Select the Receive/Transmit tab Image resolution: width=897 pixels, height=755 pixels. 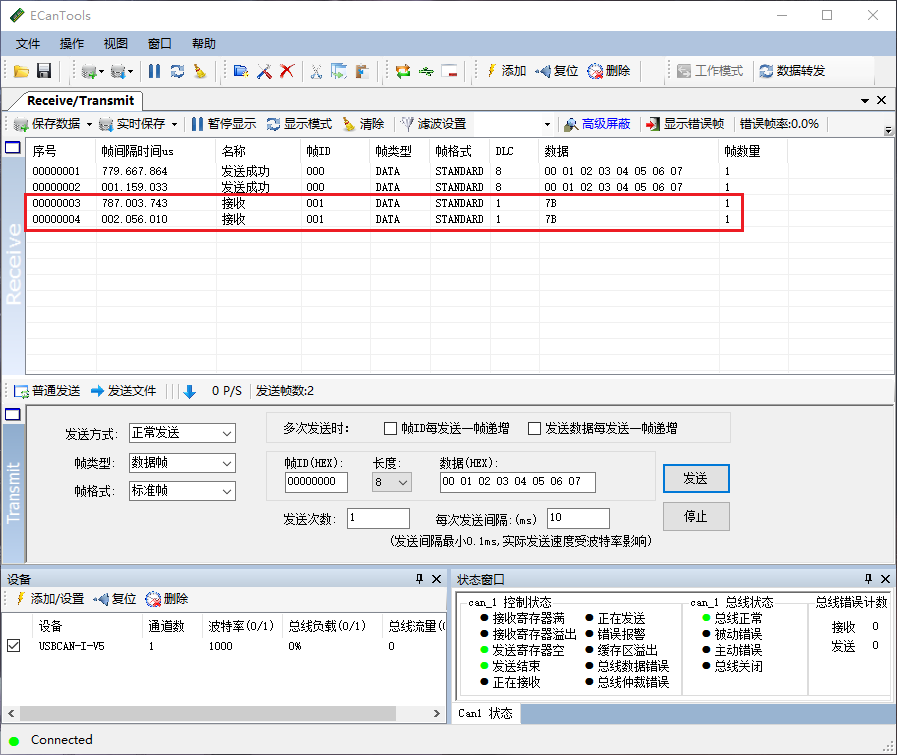click(80, 101)
